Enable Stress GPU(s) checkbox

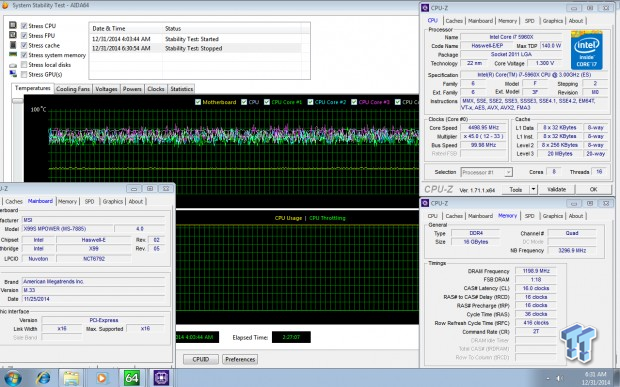click(24, 74)
